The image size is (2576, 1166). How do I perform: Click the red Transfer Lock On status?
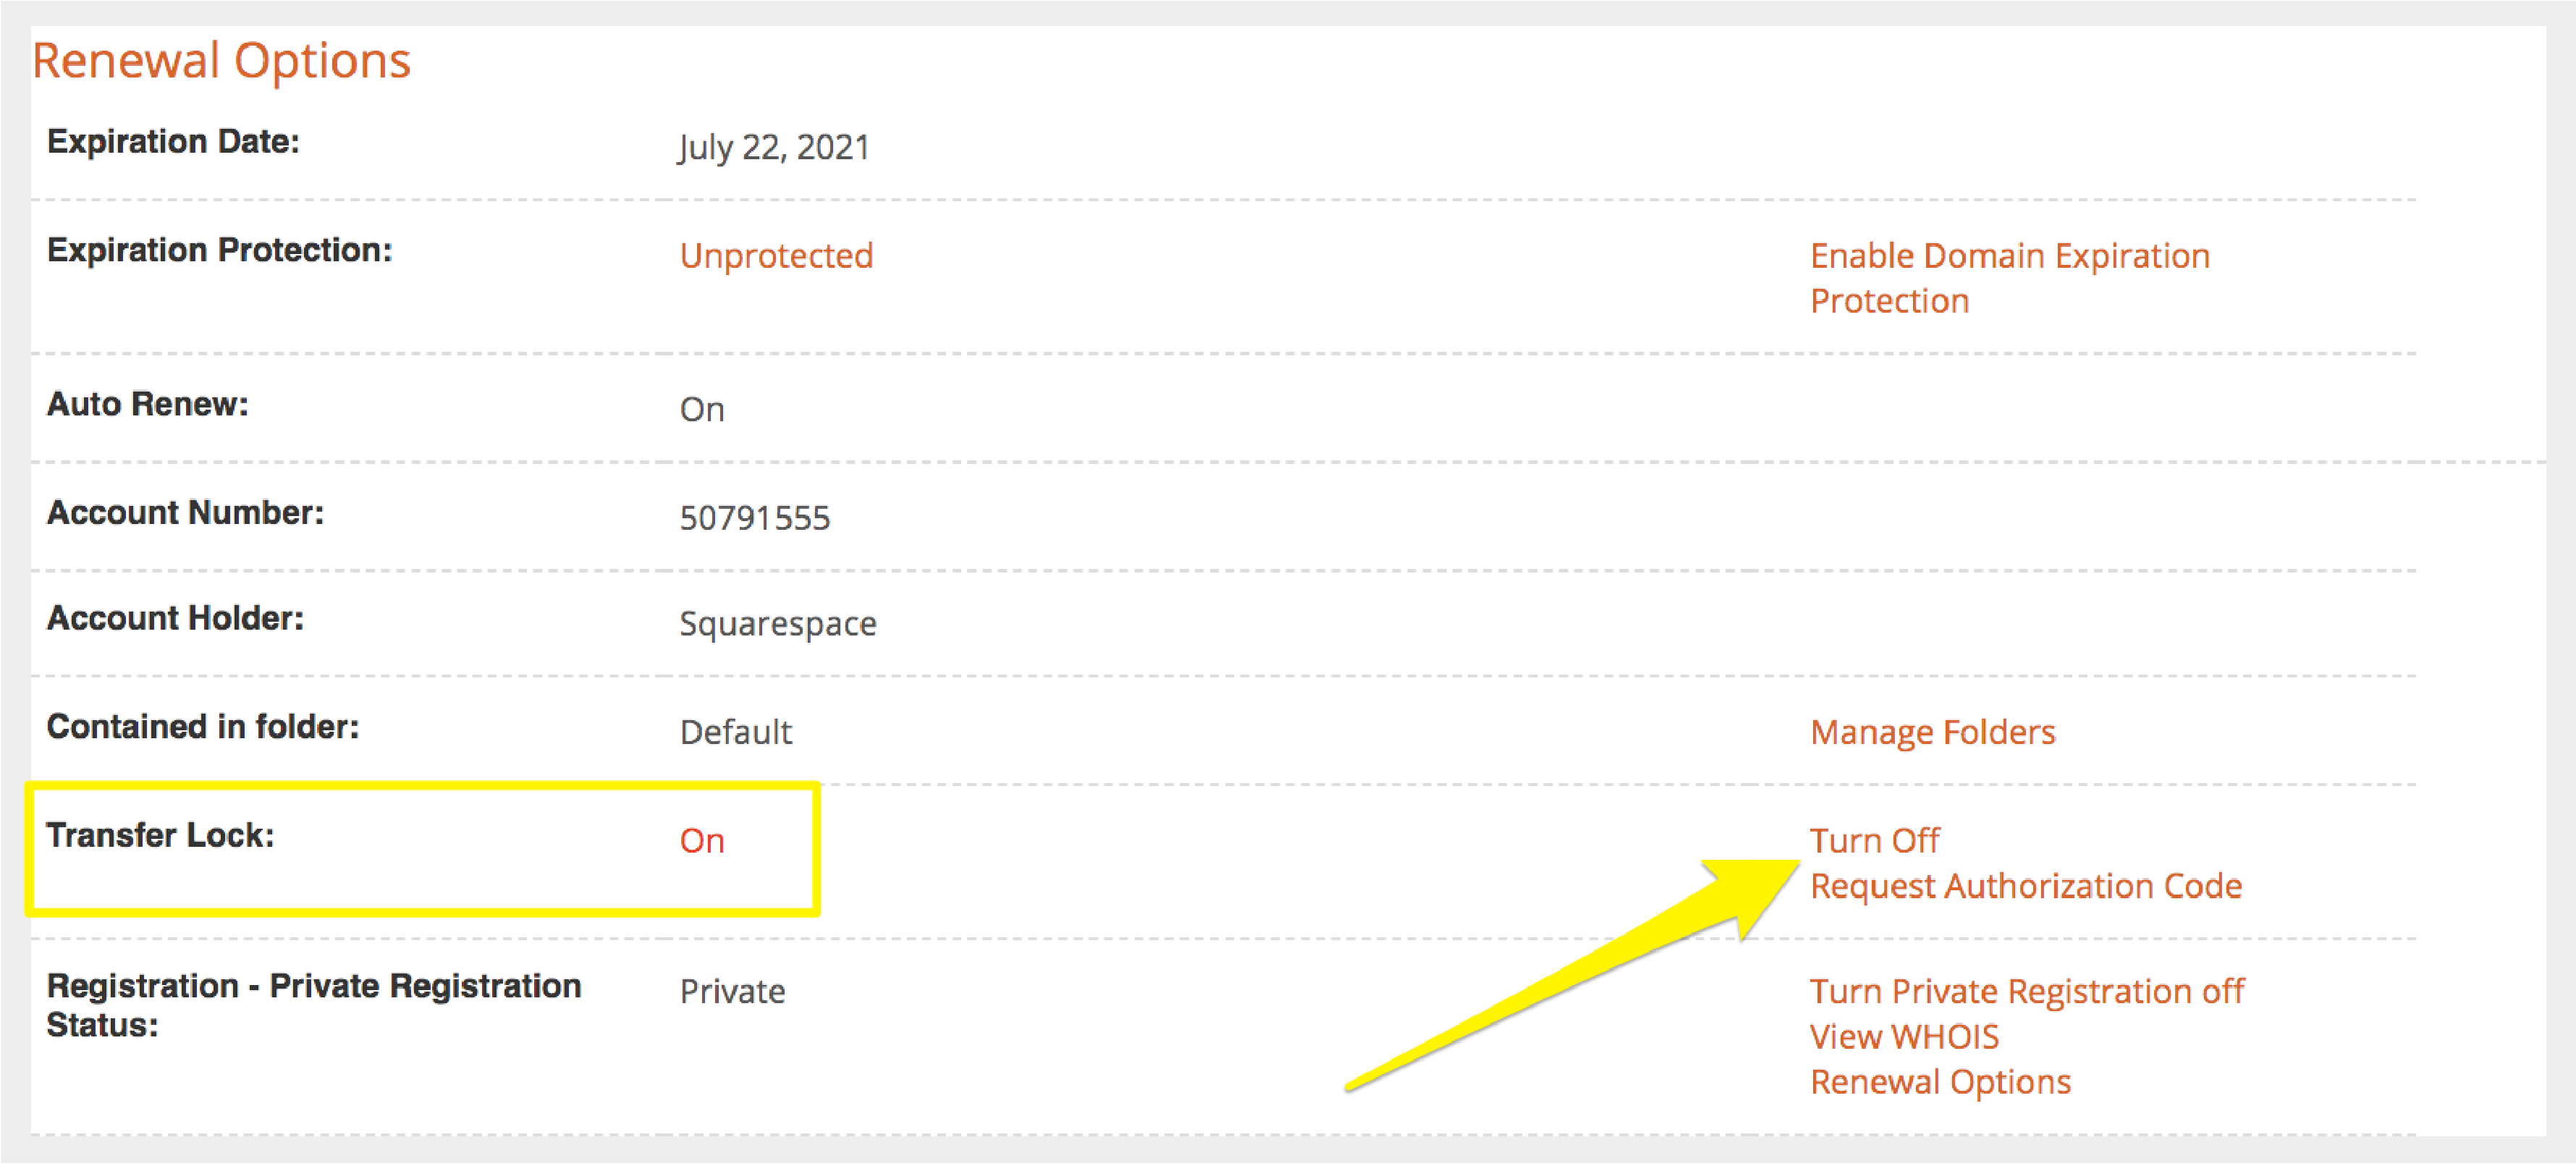(x=701, y=841)
